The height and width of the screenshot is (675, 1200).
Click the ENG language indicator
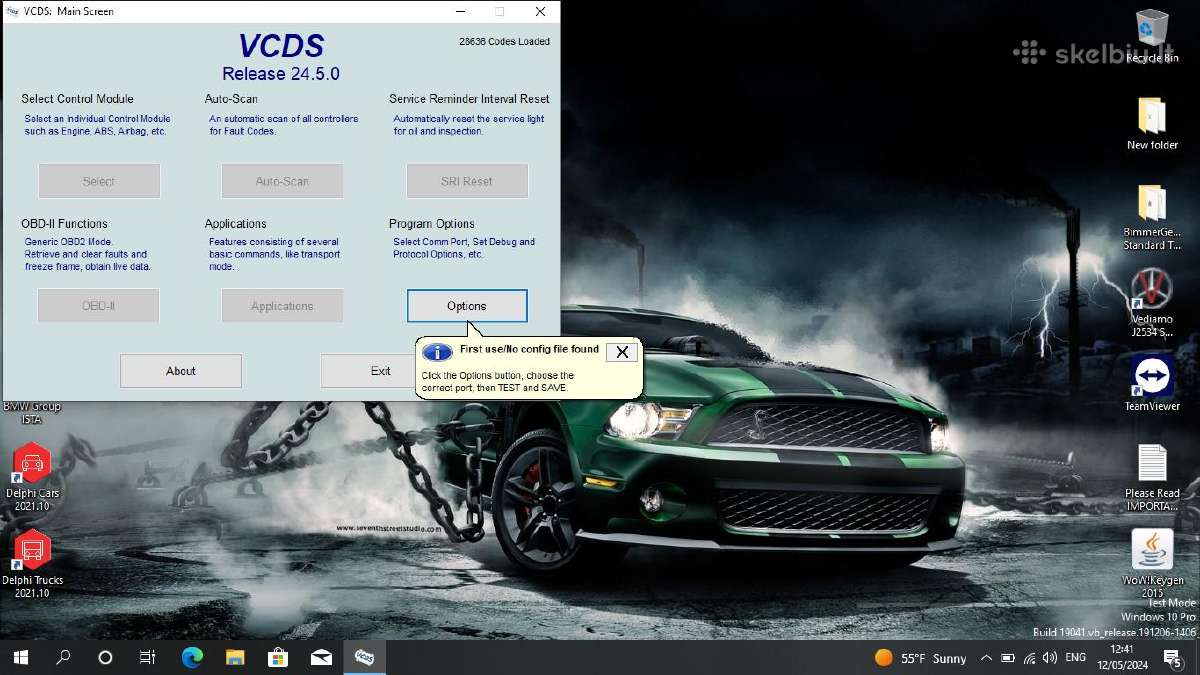click(x=1076, y=658)
